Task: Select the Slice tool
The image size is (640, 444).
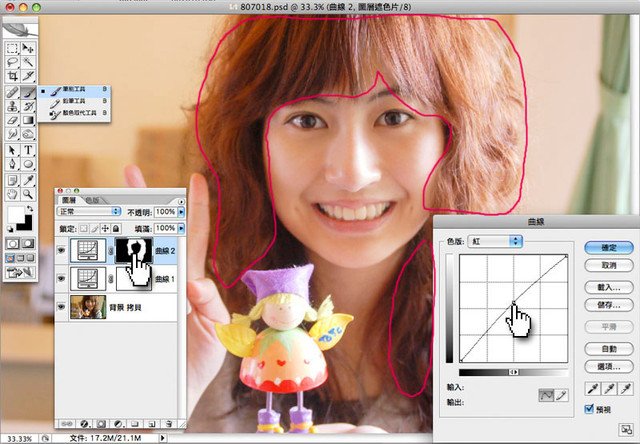Action: (x=28, y=76)
